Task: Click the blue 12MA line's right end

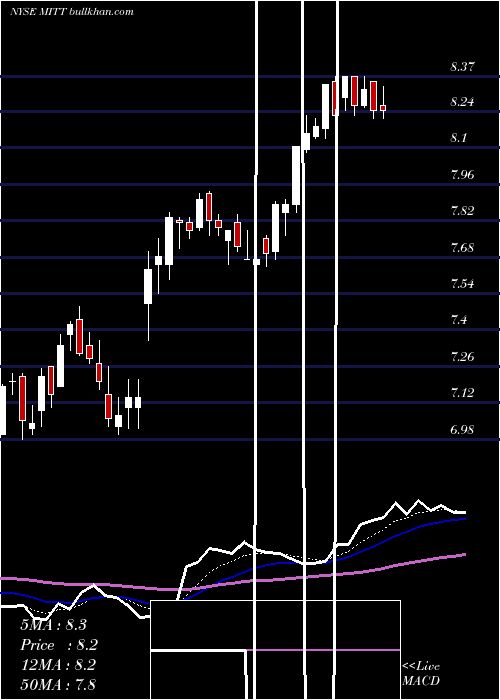Action: point(464,519)
